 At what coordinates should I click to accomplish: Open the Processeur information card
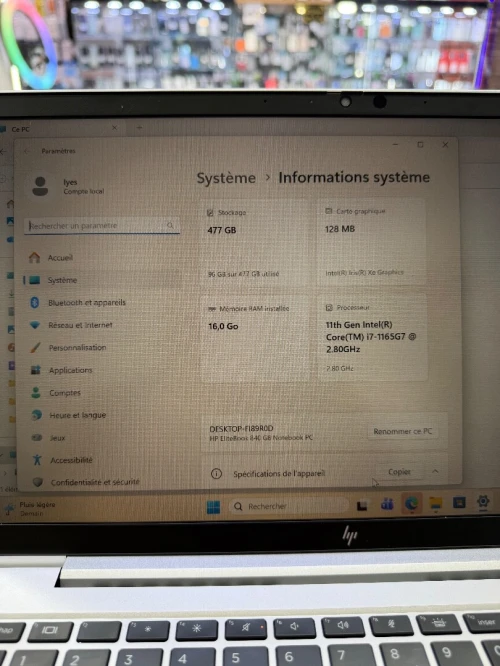(x=373, y=337)
